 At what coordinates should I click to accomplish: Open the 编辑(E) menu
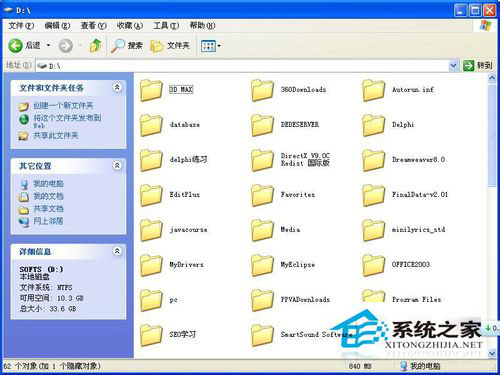coord(57,25)
